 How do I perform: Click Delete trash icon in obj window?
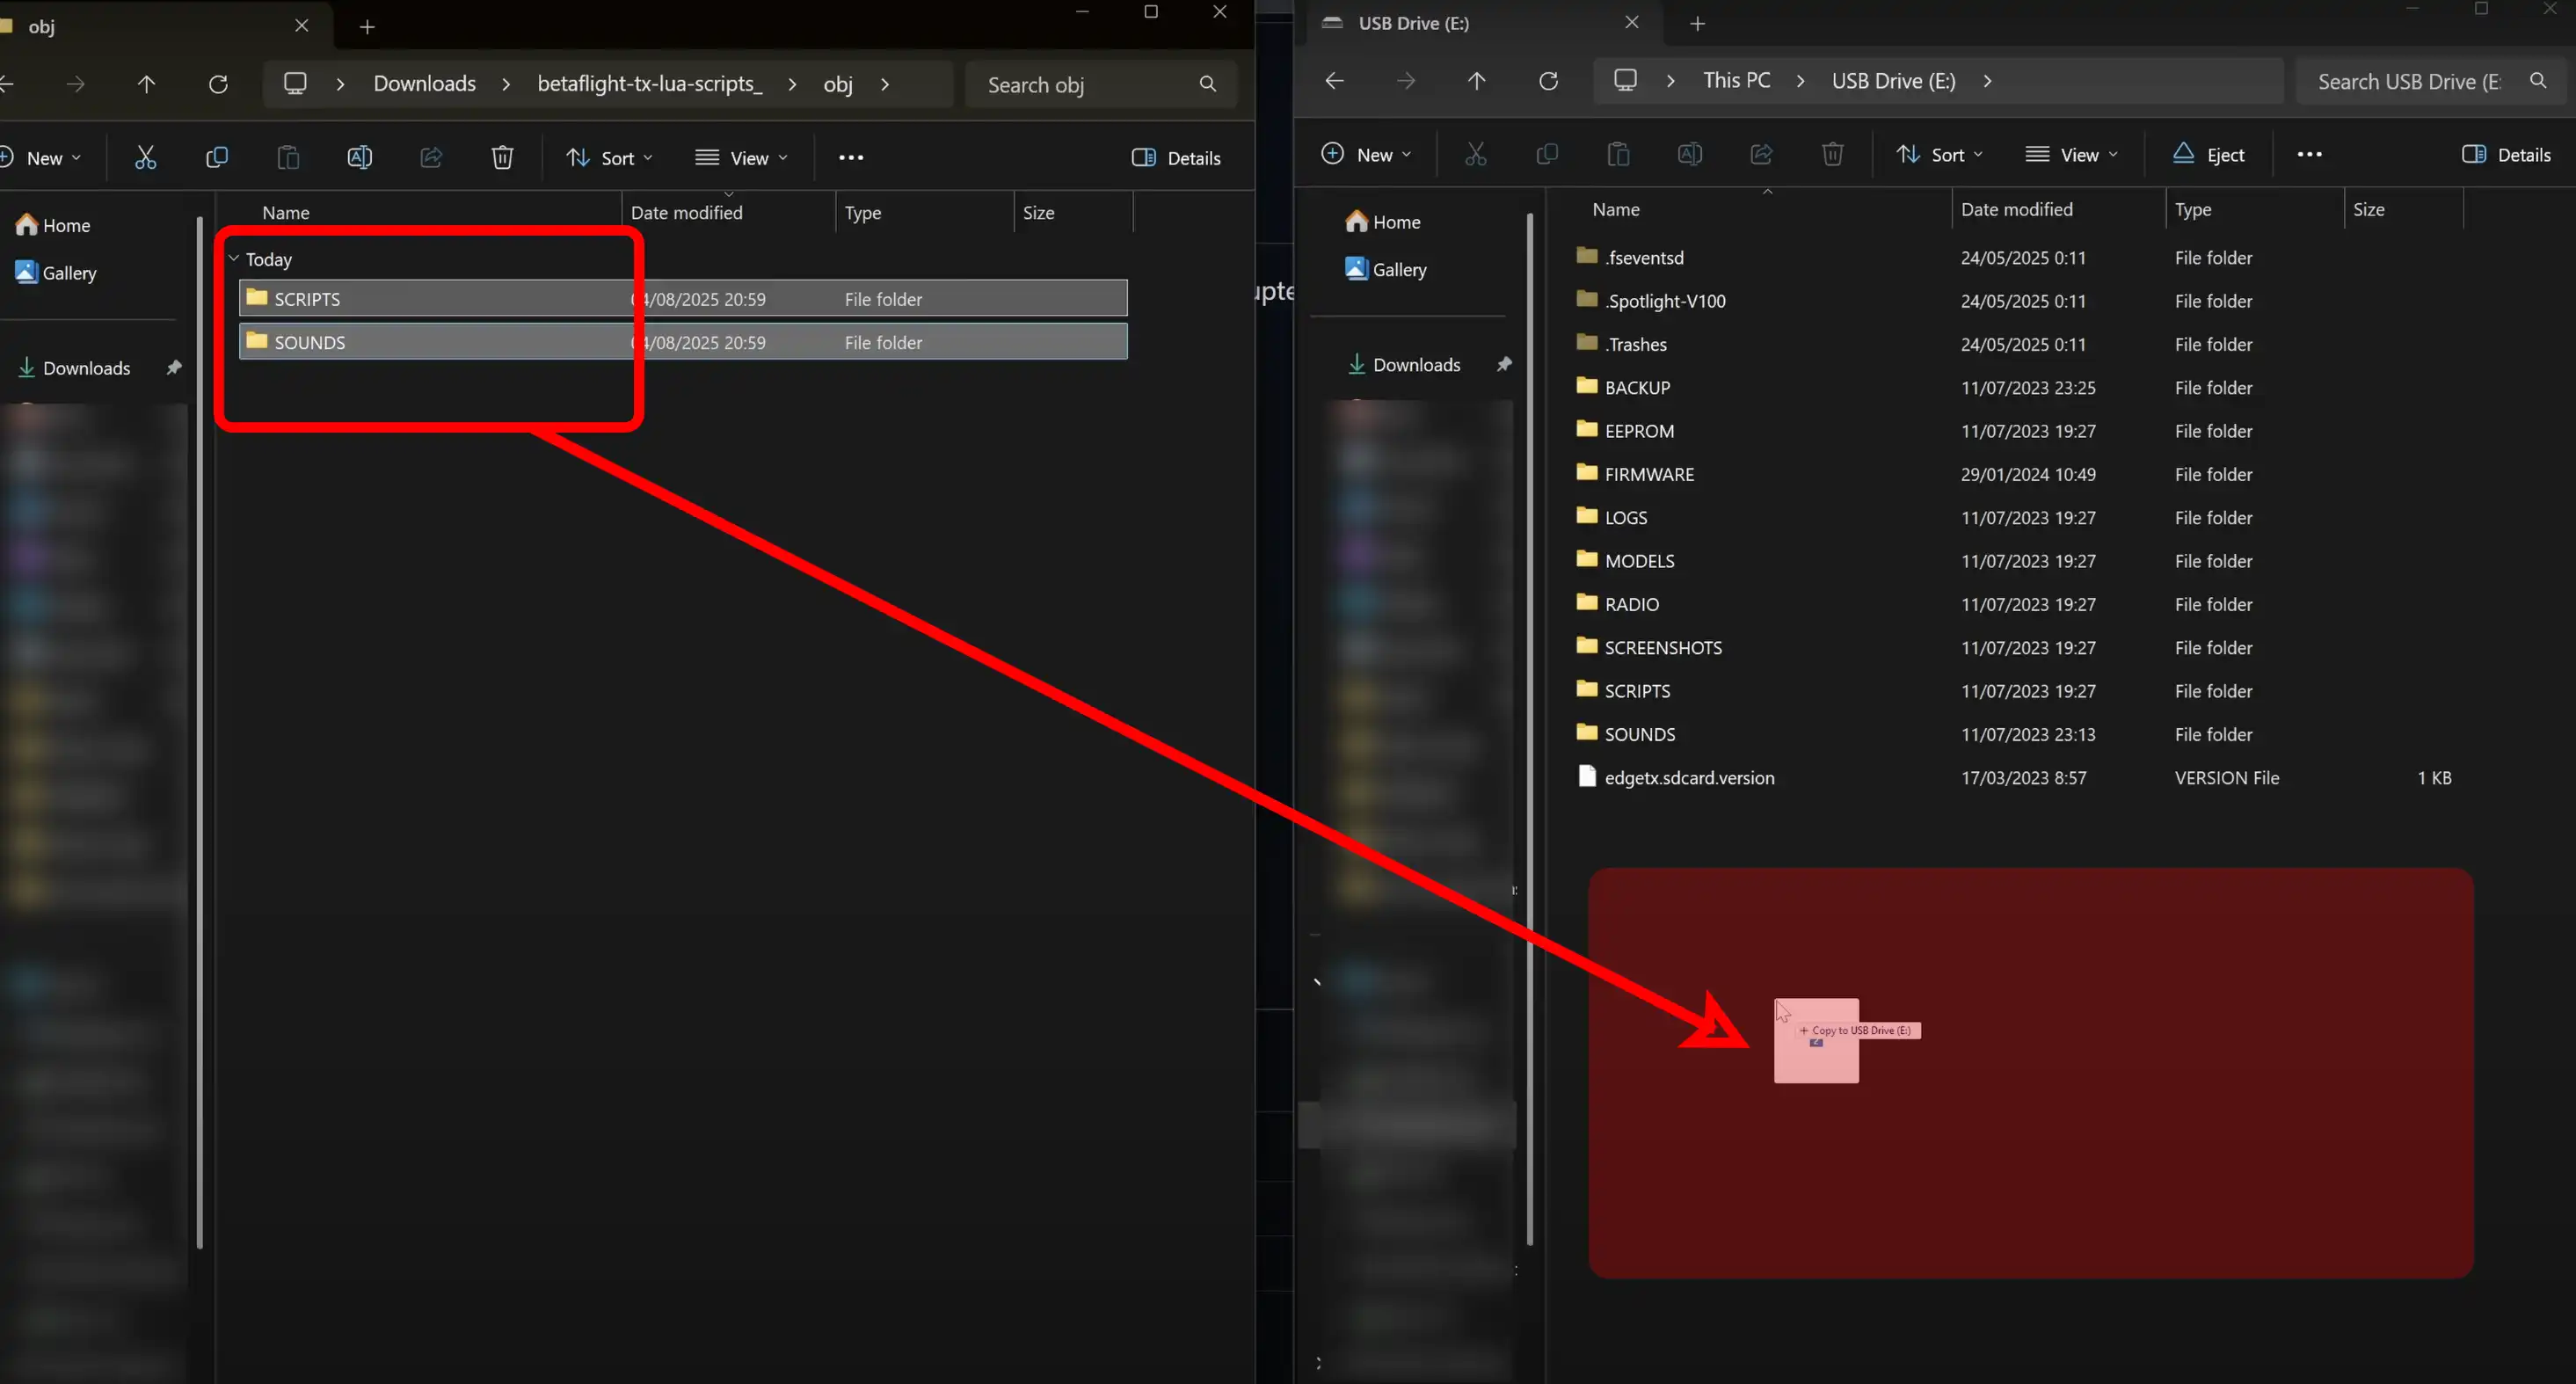(x=502, y=157)
